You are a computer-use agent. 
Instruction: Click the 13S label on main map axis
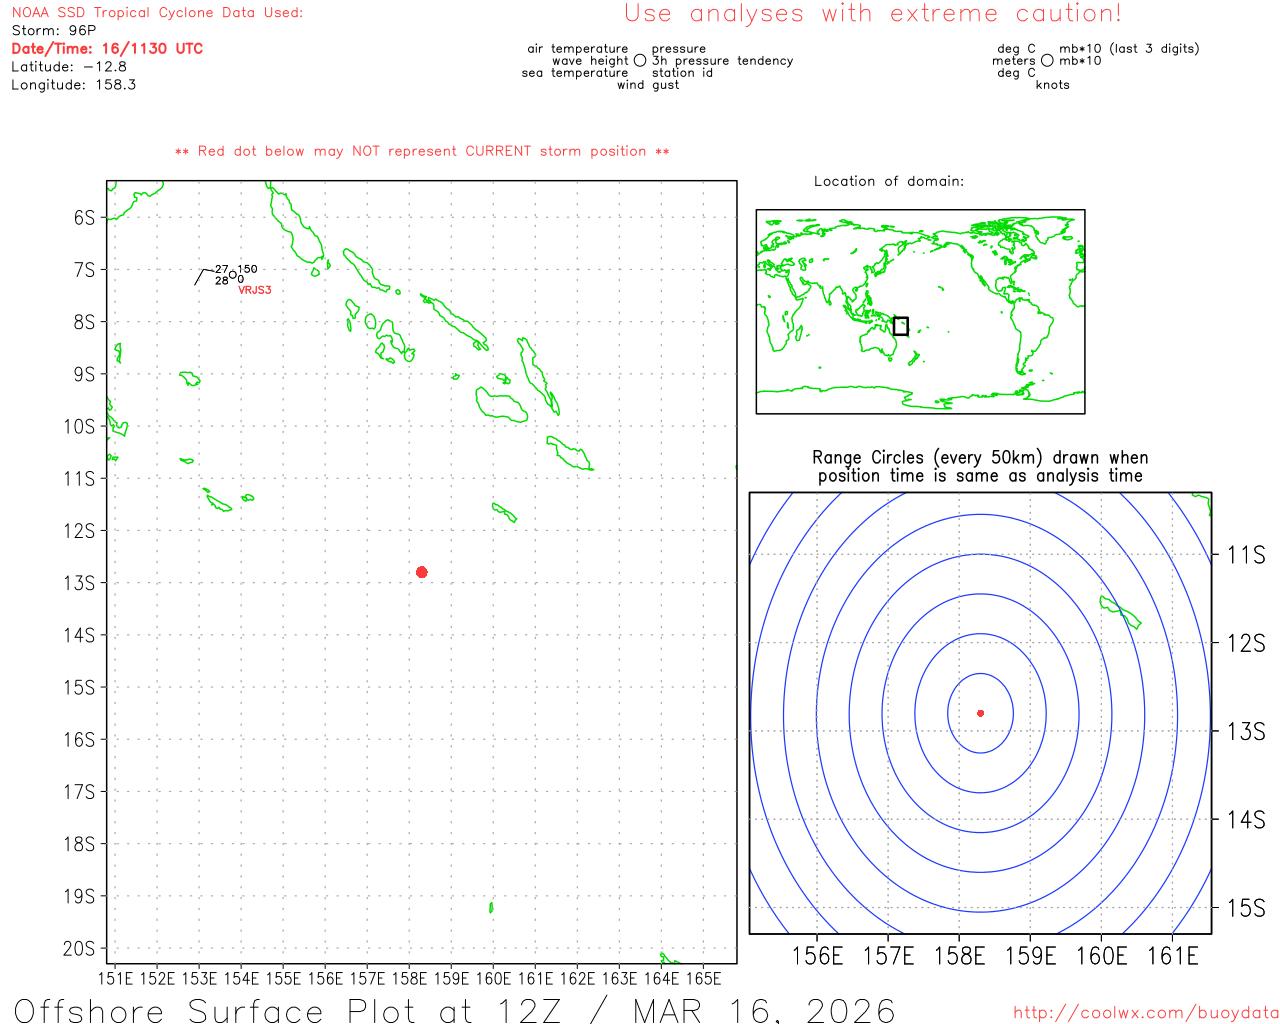coord(80,583)
